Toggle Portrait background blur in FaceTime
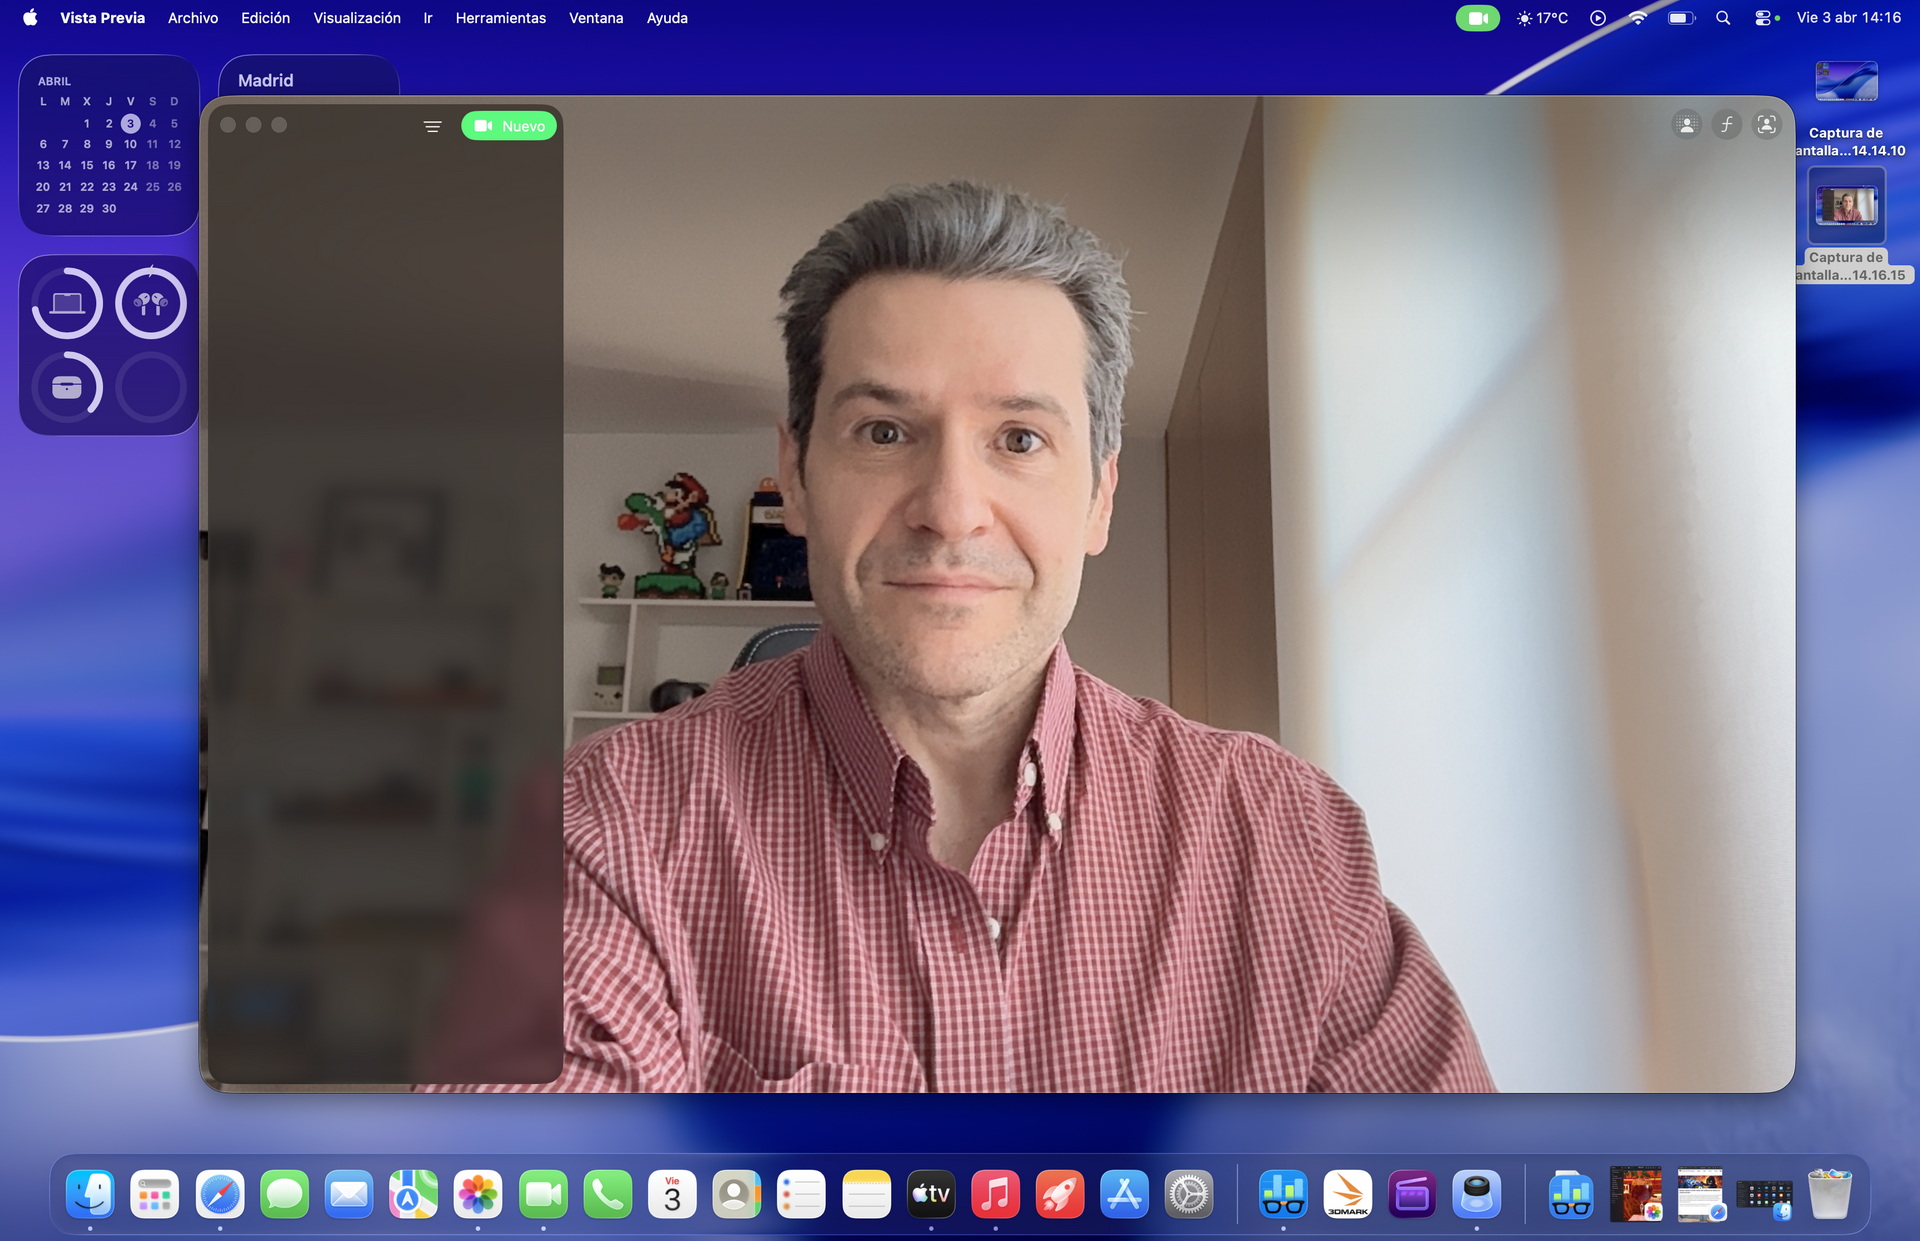 (1686, 125)
